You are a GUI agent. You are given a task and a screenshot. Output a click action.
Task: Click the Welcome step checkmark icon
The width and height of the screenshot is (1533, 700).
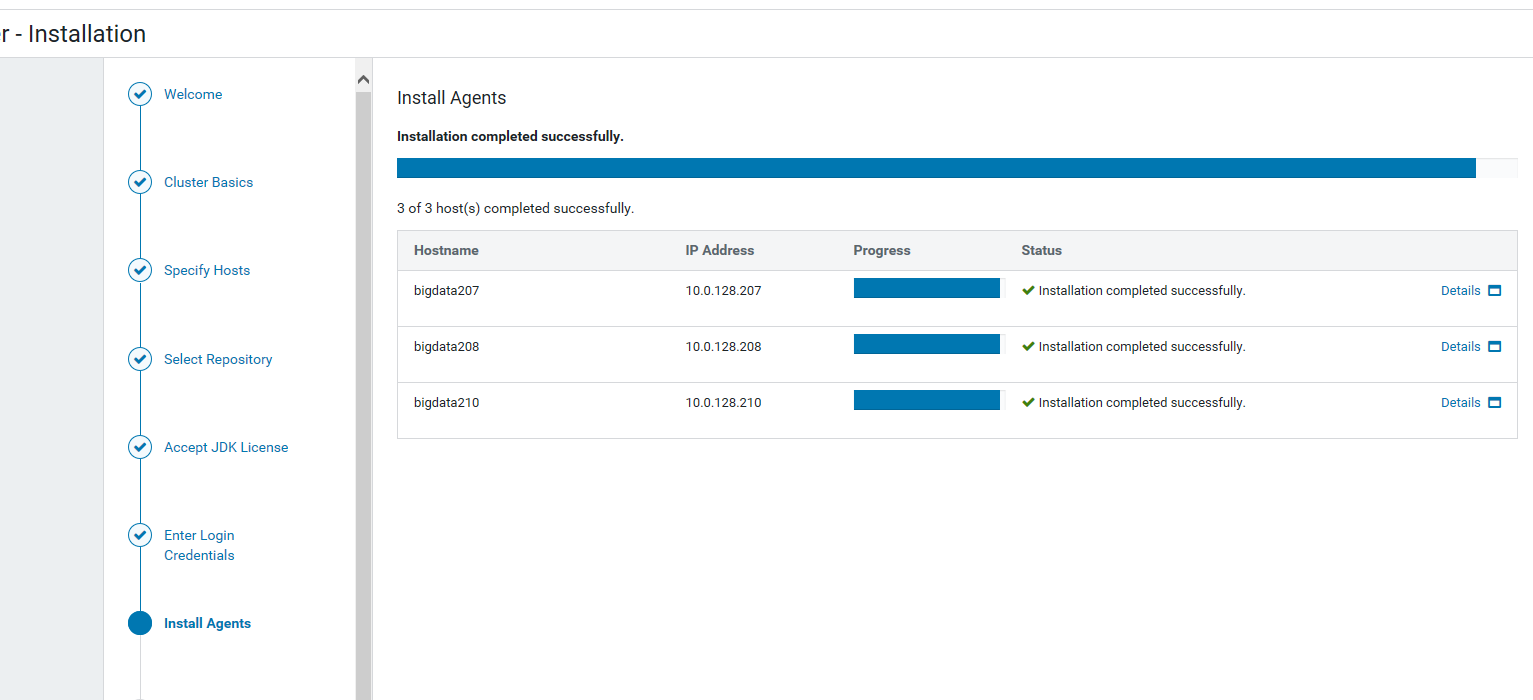coord(140,94)
